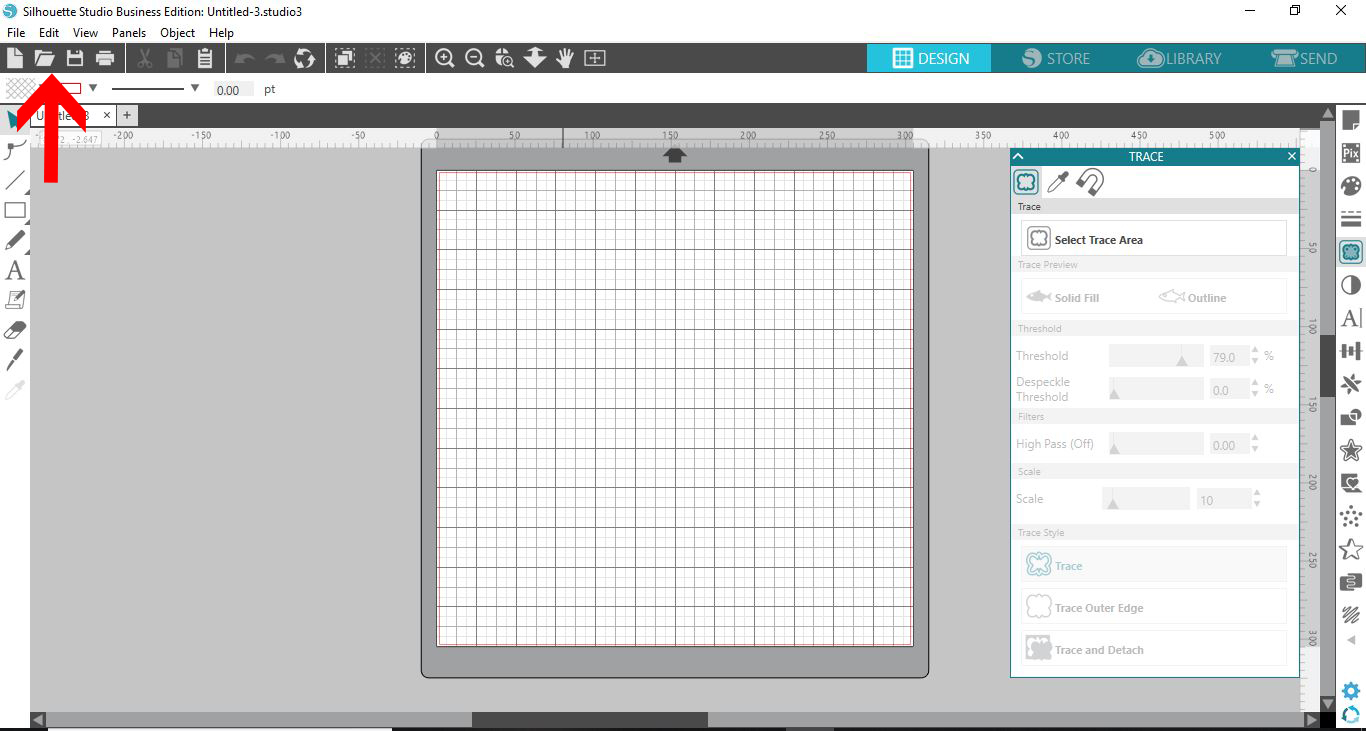This screenshot has height=731, width=1366.
Task: Open the Edit menu
Action: coord(49,33)
